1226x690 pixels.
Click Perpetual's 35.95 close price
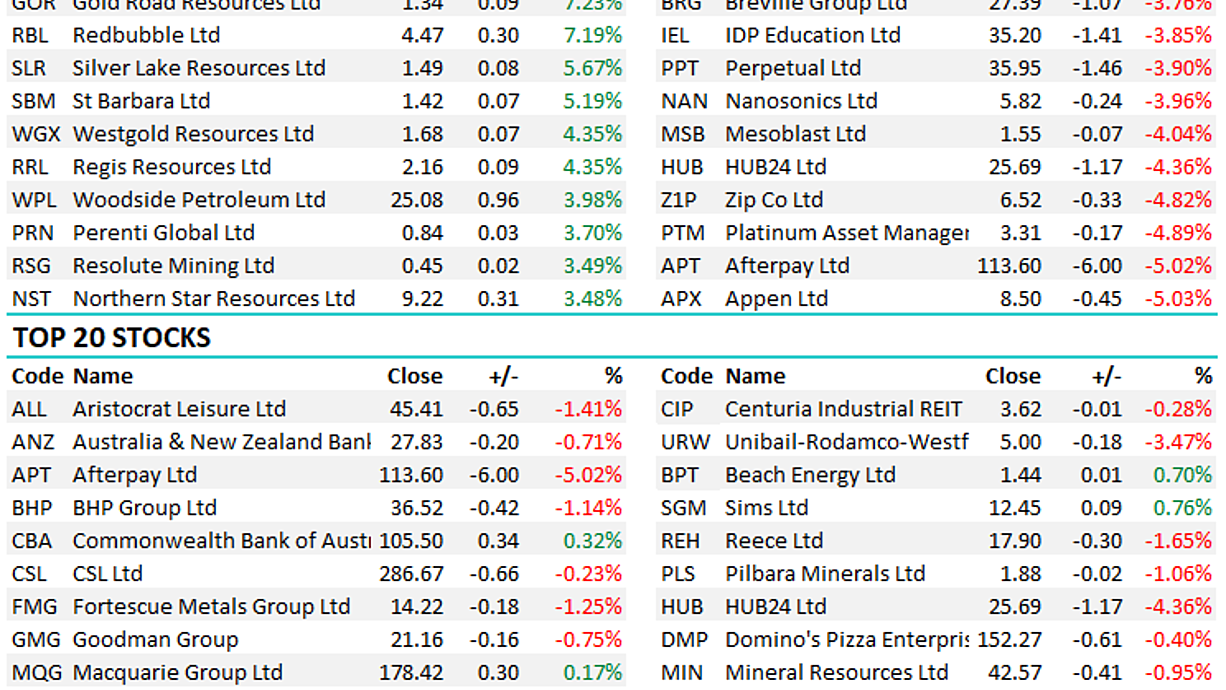coord(1014,68)
